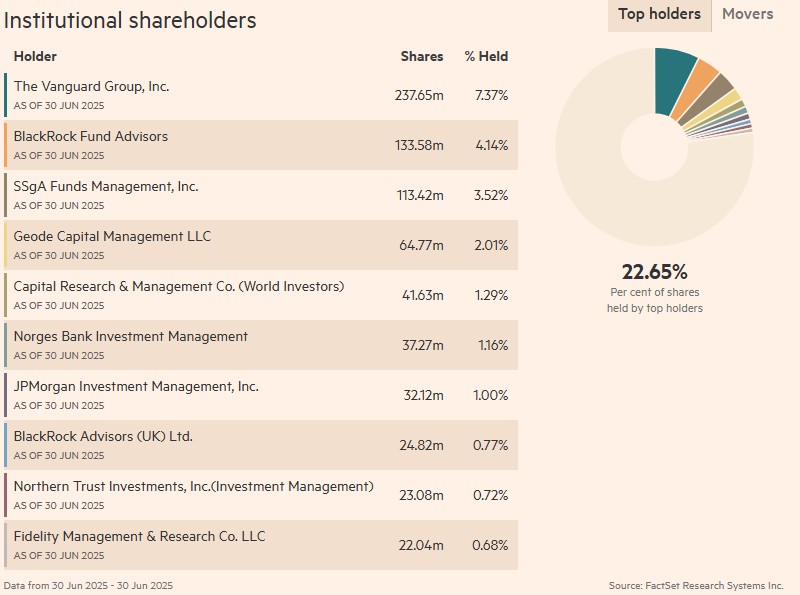Image resolution: width=800 pixels, height=595 pixels.
Task: Click the % Held column header
Action: (486, 57)
